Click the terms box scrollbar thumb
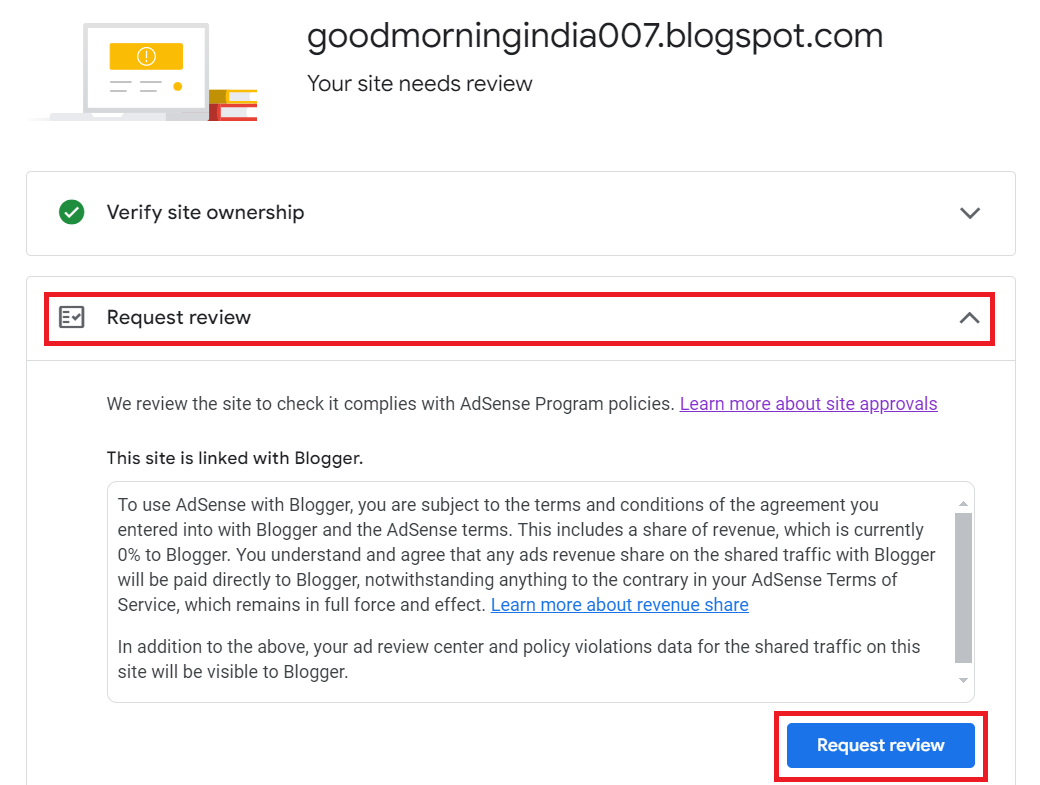The width and height of the screenshot is (1040, 785). (x=963, y=587)
